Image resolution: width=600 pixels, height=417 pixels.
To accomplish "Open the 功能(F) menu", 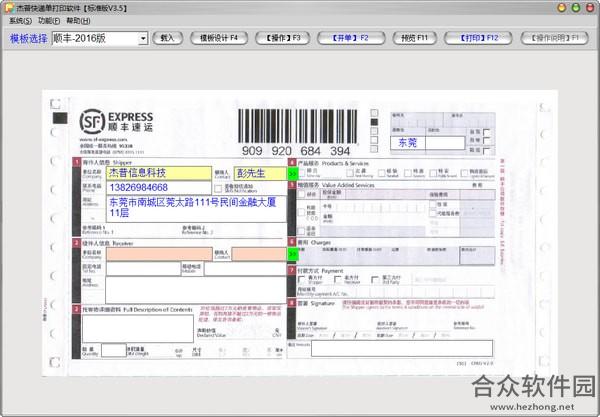I will pyautogui.click(x=49, y=21).
